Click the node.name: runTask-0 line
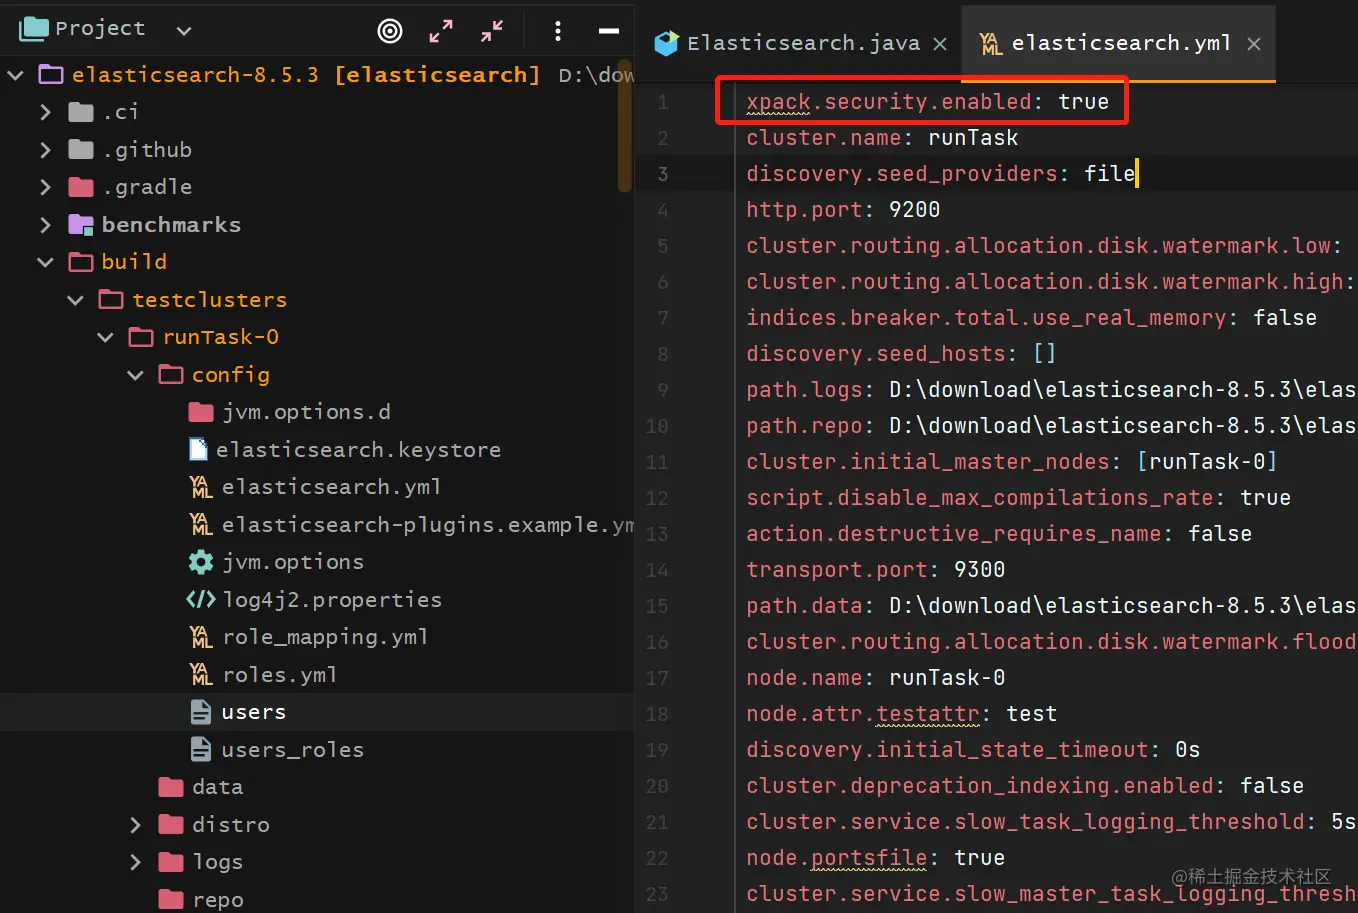Image resolution: width=1358 pixels, height=913 pixels. pos(875,678)
